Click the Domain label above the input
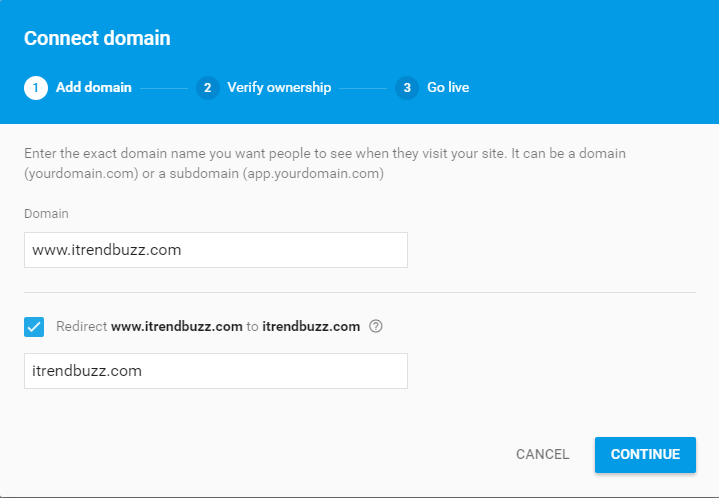The width and height of the screenshot is (719, 498). [x=46, y=214]
